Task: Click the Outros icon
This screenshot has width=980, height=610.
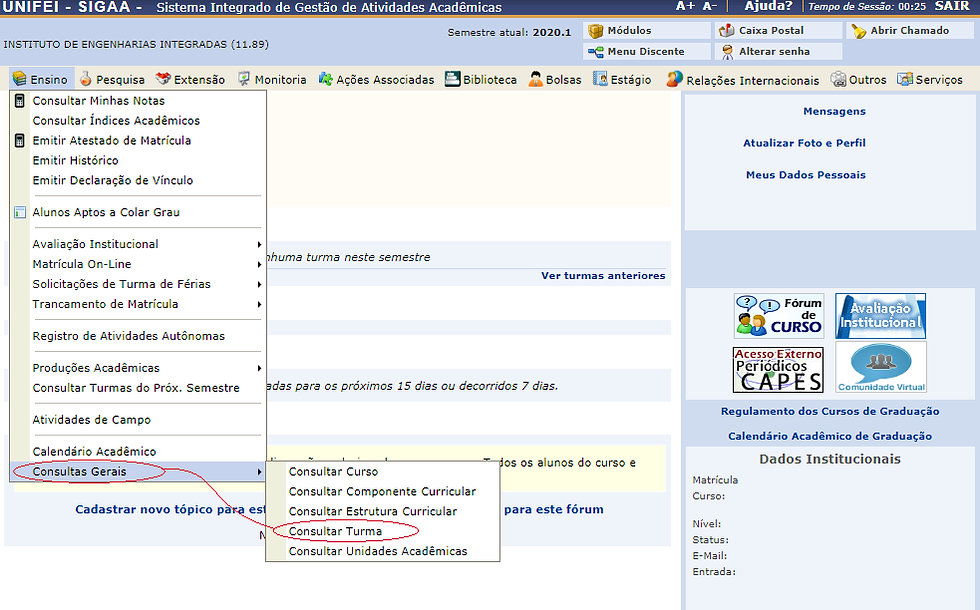Action: [838, 79]
